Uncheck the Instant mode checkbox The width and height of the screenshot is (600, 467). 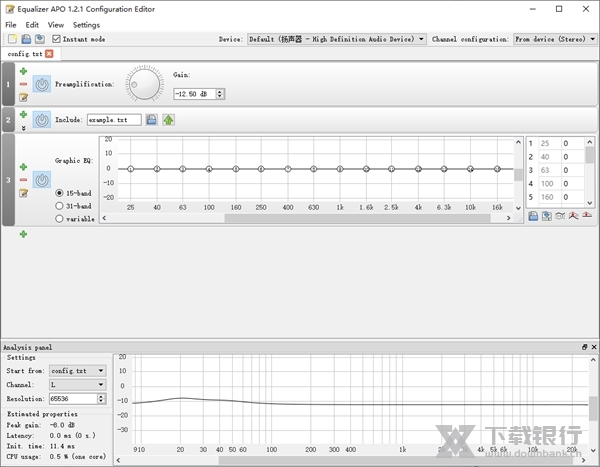tap(57, 39)
